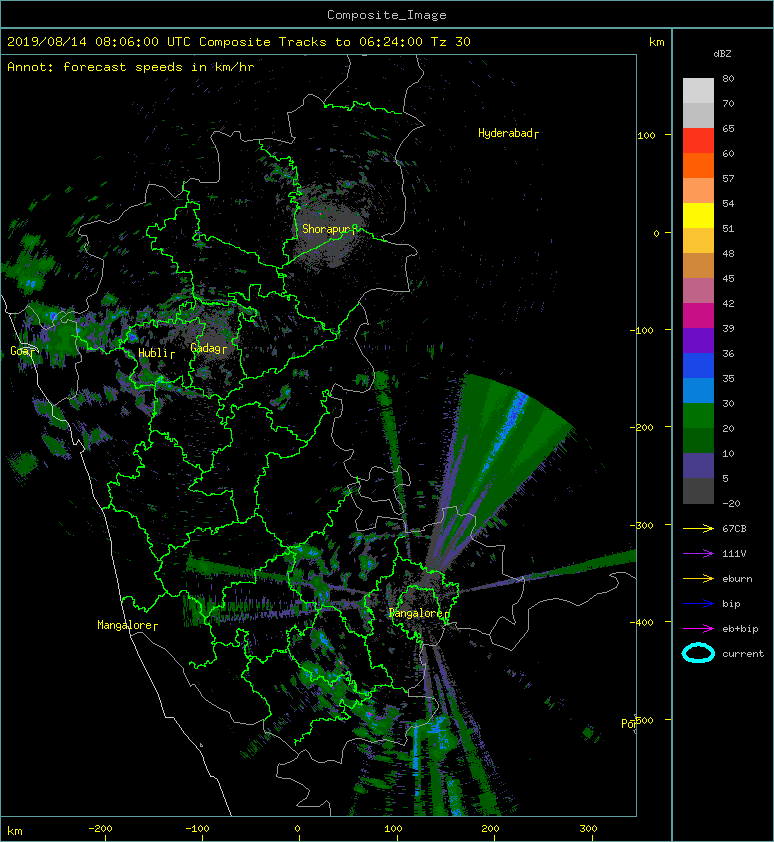774x842 pixels.
Task: Click the magenta eb+bip arrow icon
Action: [698, 629]
